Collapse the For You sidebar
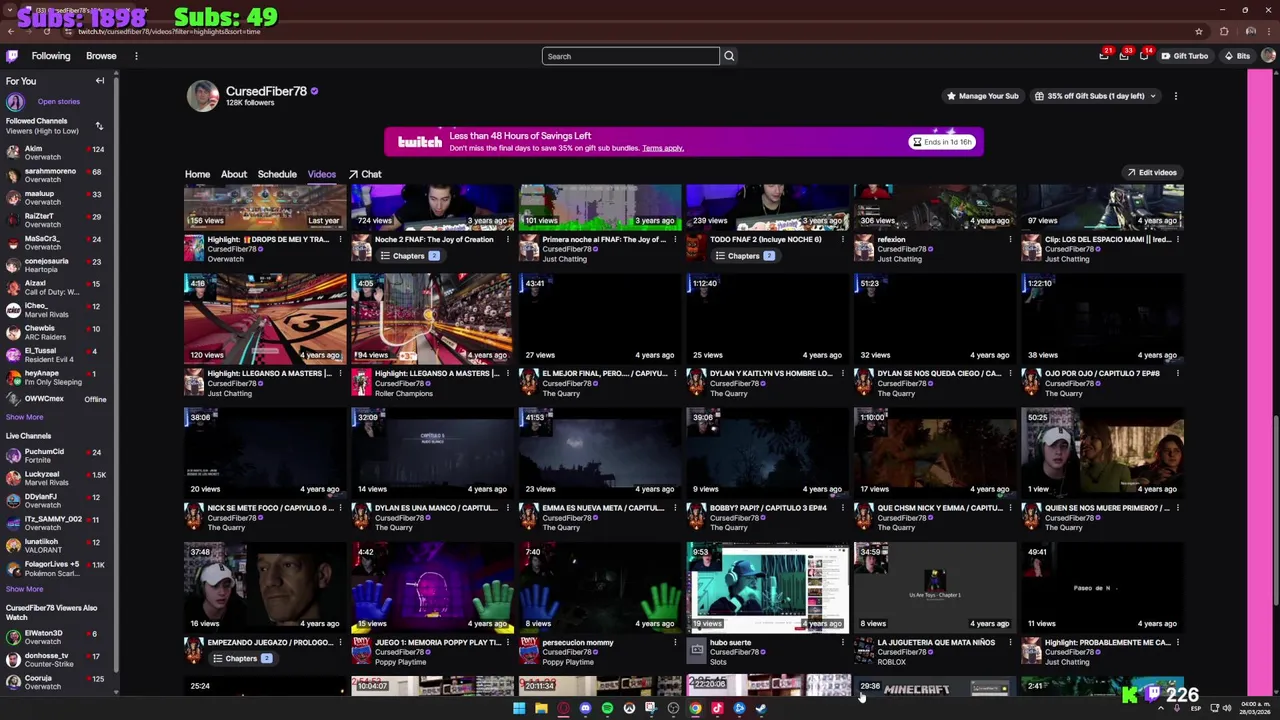This screenshot has width=1280, height=720. (x=100, y=81)
